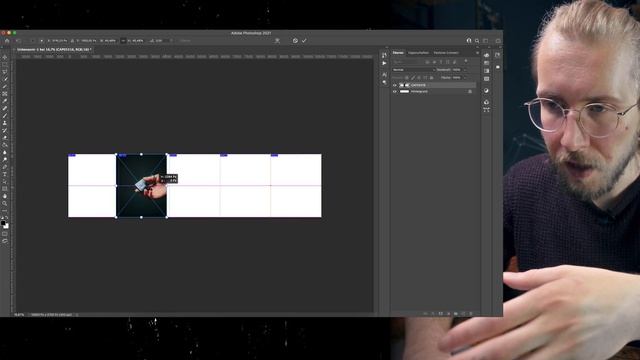This screenshot has width=640, height=360.
Task: Select the Blur tool
Action: (x=5, y=152)
